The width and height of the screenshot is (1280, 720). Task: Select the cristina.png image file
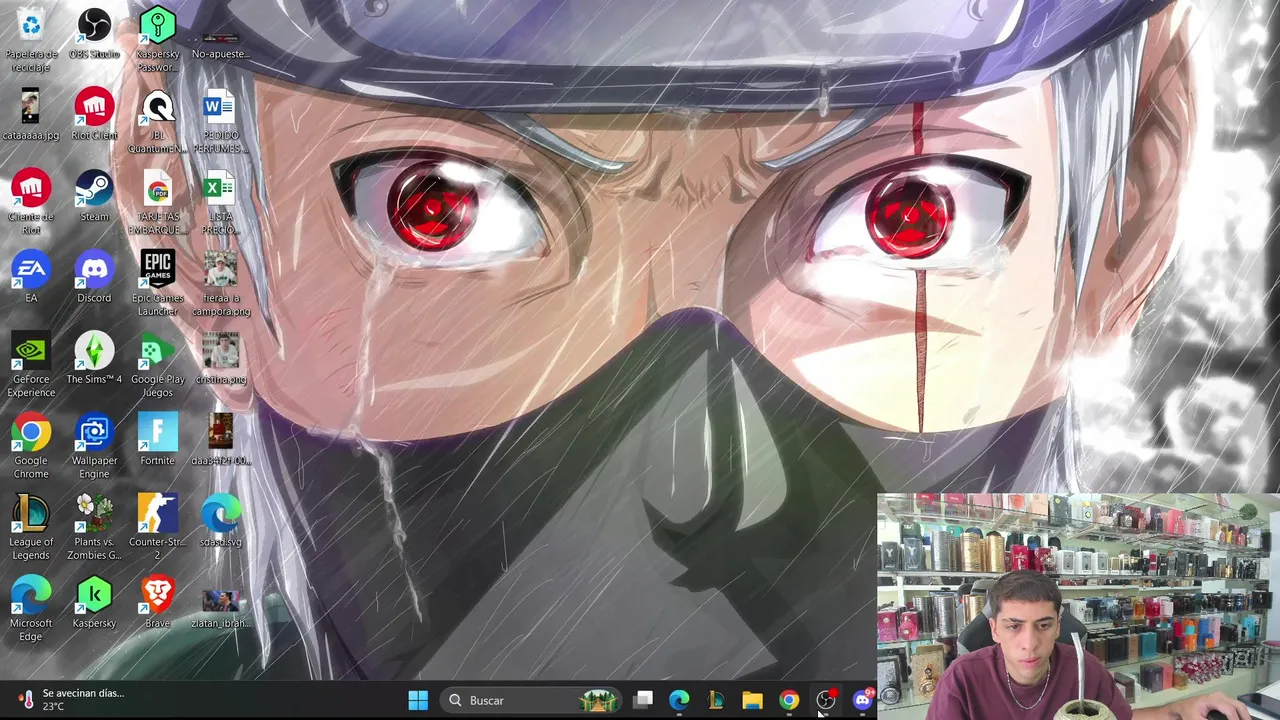click(220, 359)
